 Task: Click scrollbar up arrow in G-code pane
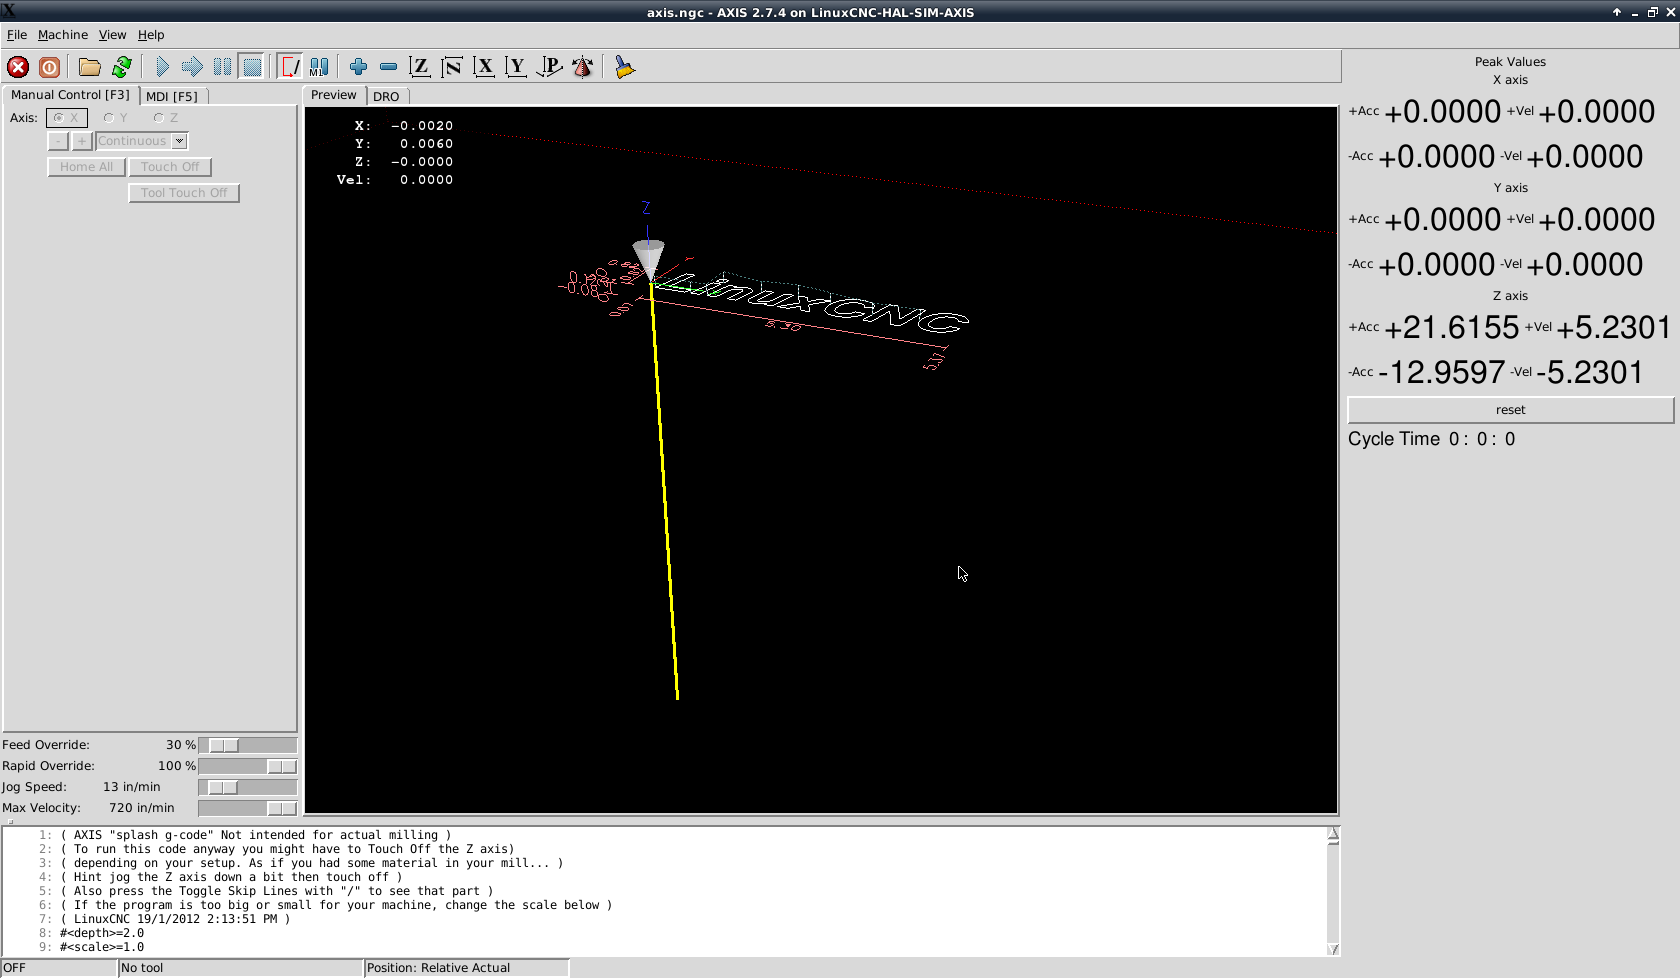(1333, 833)
